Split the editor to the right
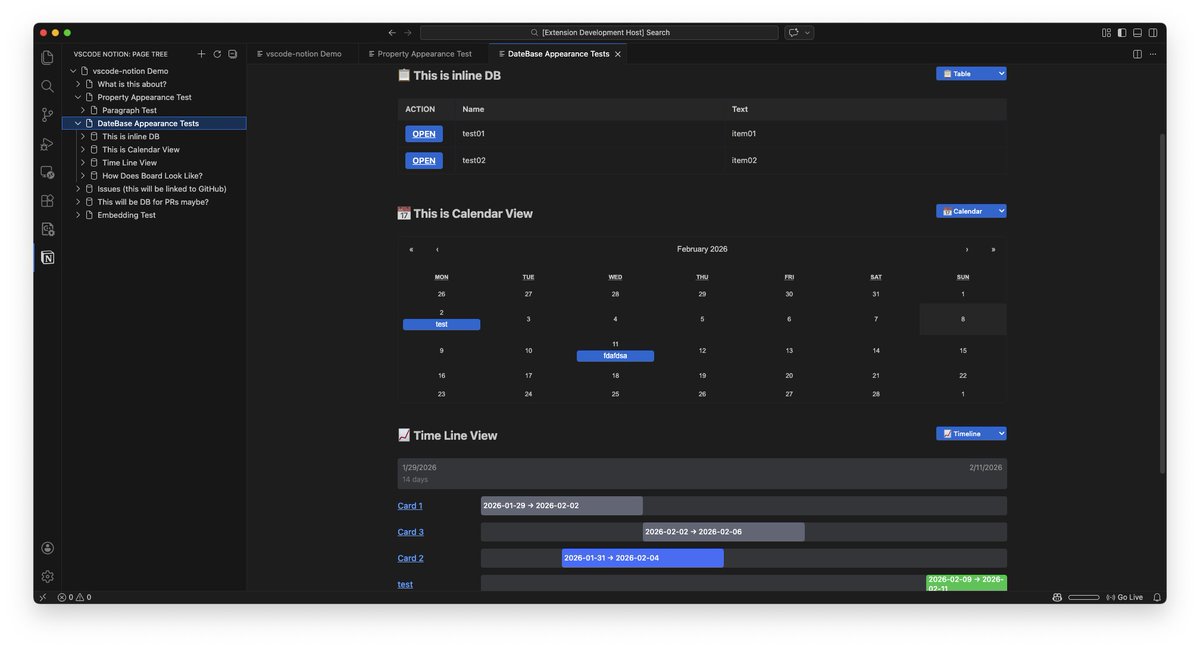Image resolution: width=1200 pixels, height=648 pixels. tap(1137, 54)
